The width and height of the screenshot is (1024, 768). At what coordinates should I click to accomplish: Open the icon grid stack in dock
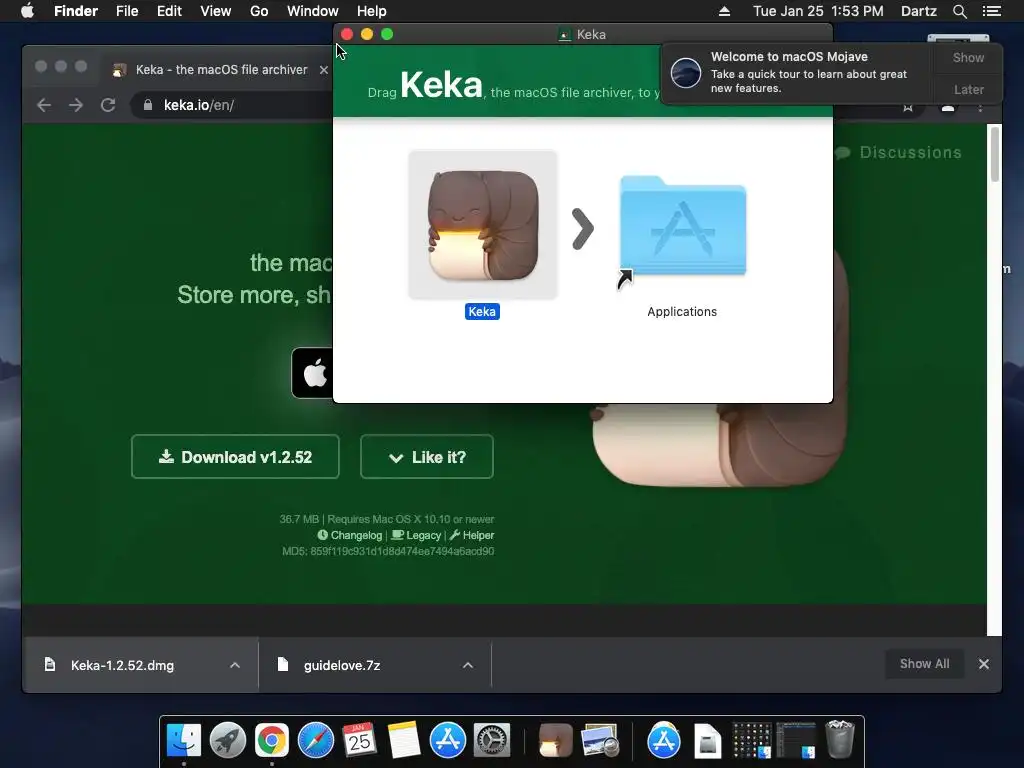point(752,740)
